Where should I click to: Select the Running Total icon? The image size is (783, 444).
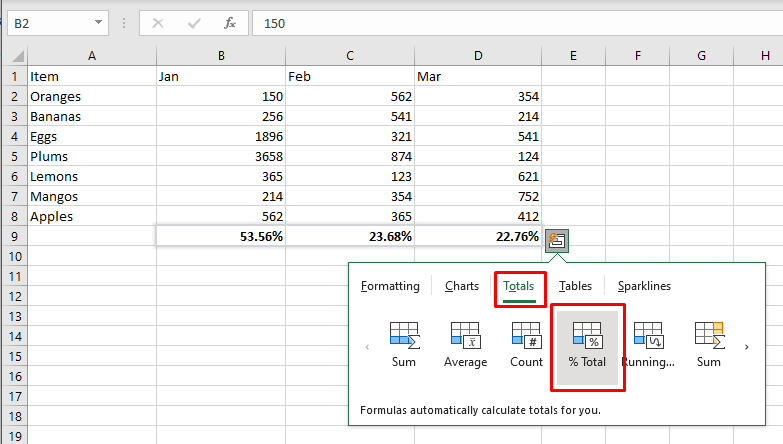coord(648,345)
